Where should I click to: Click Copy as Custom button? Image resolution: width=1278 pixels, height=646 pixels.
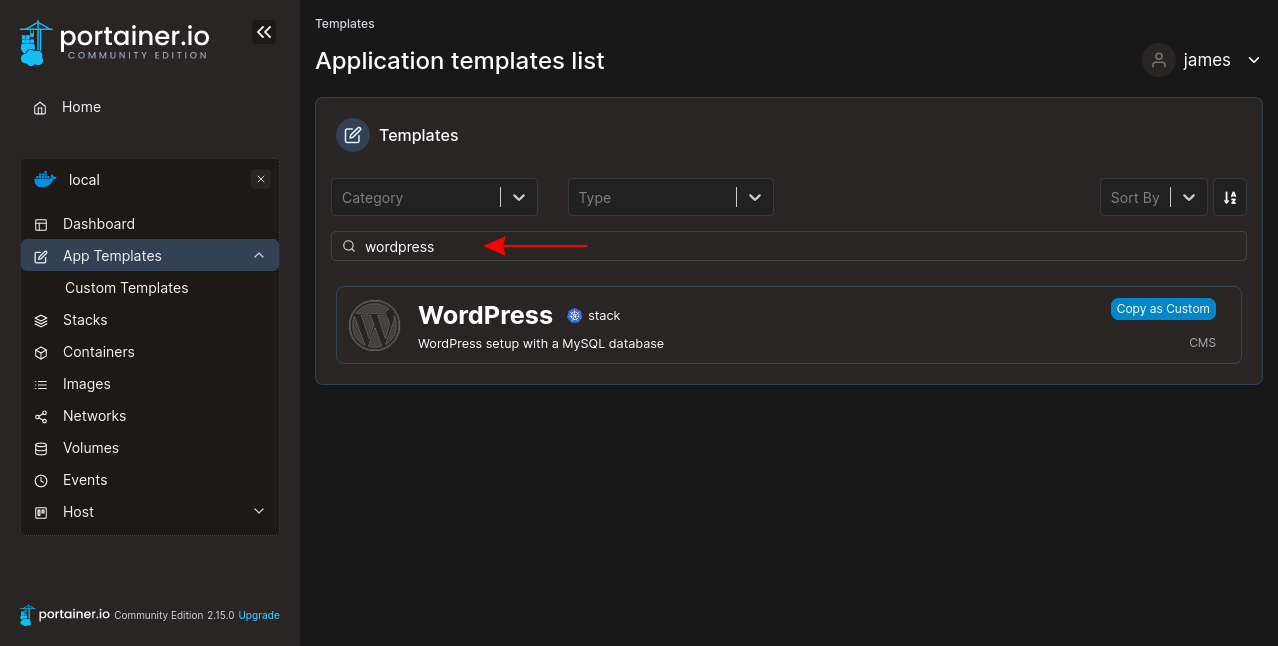pyautogui.click(x=1162, y=309)
